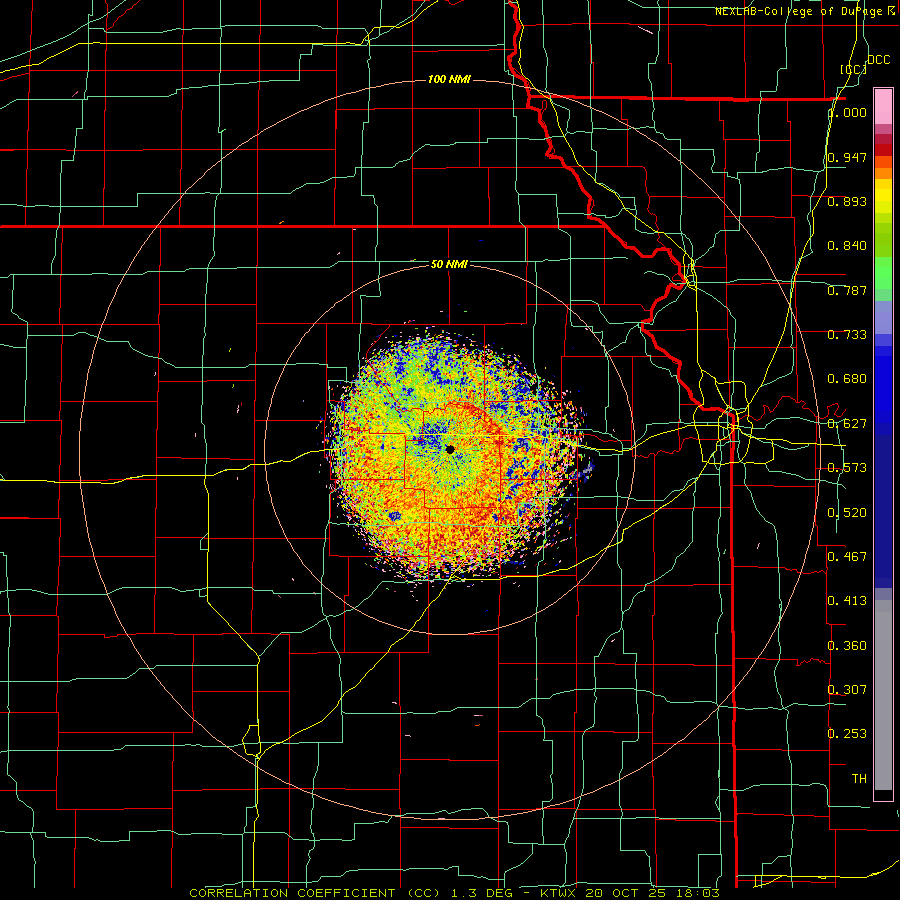Click the black radar site dot
Image resolution: width=900 pixels, height=900 pixels.
(x=450, y=449)
